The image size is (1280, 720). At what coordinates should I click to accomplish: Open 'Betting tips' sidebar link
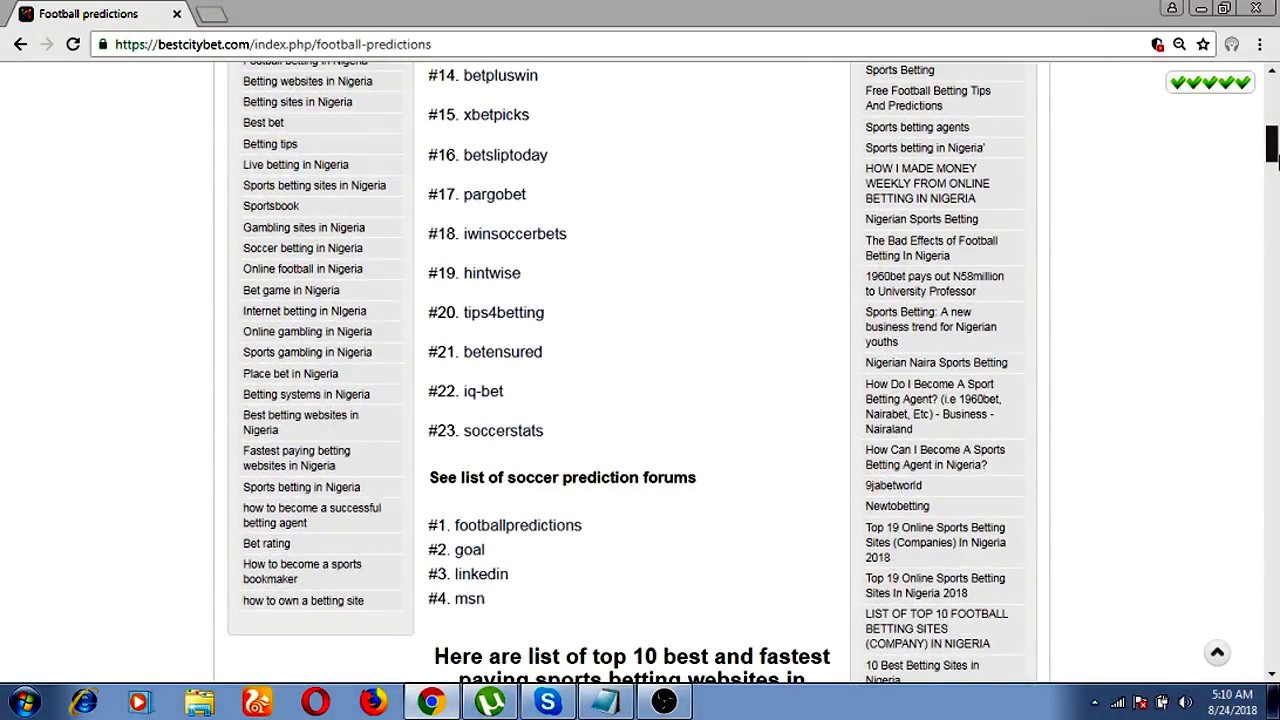pos(270,144)
